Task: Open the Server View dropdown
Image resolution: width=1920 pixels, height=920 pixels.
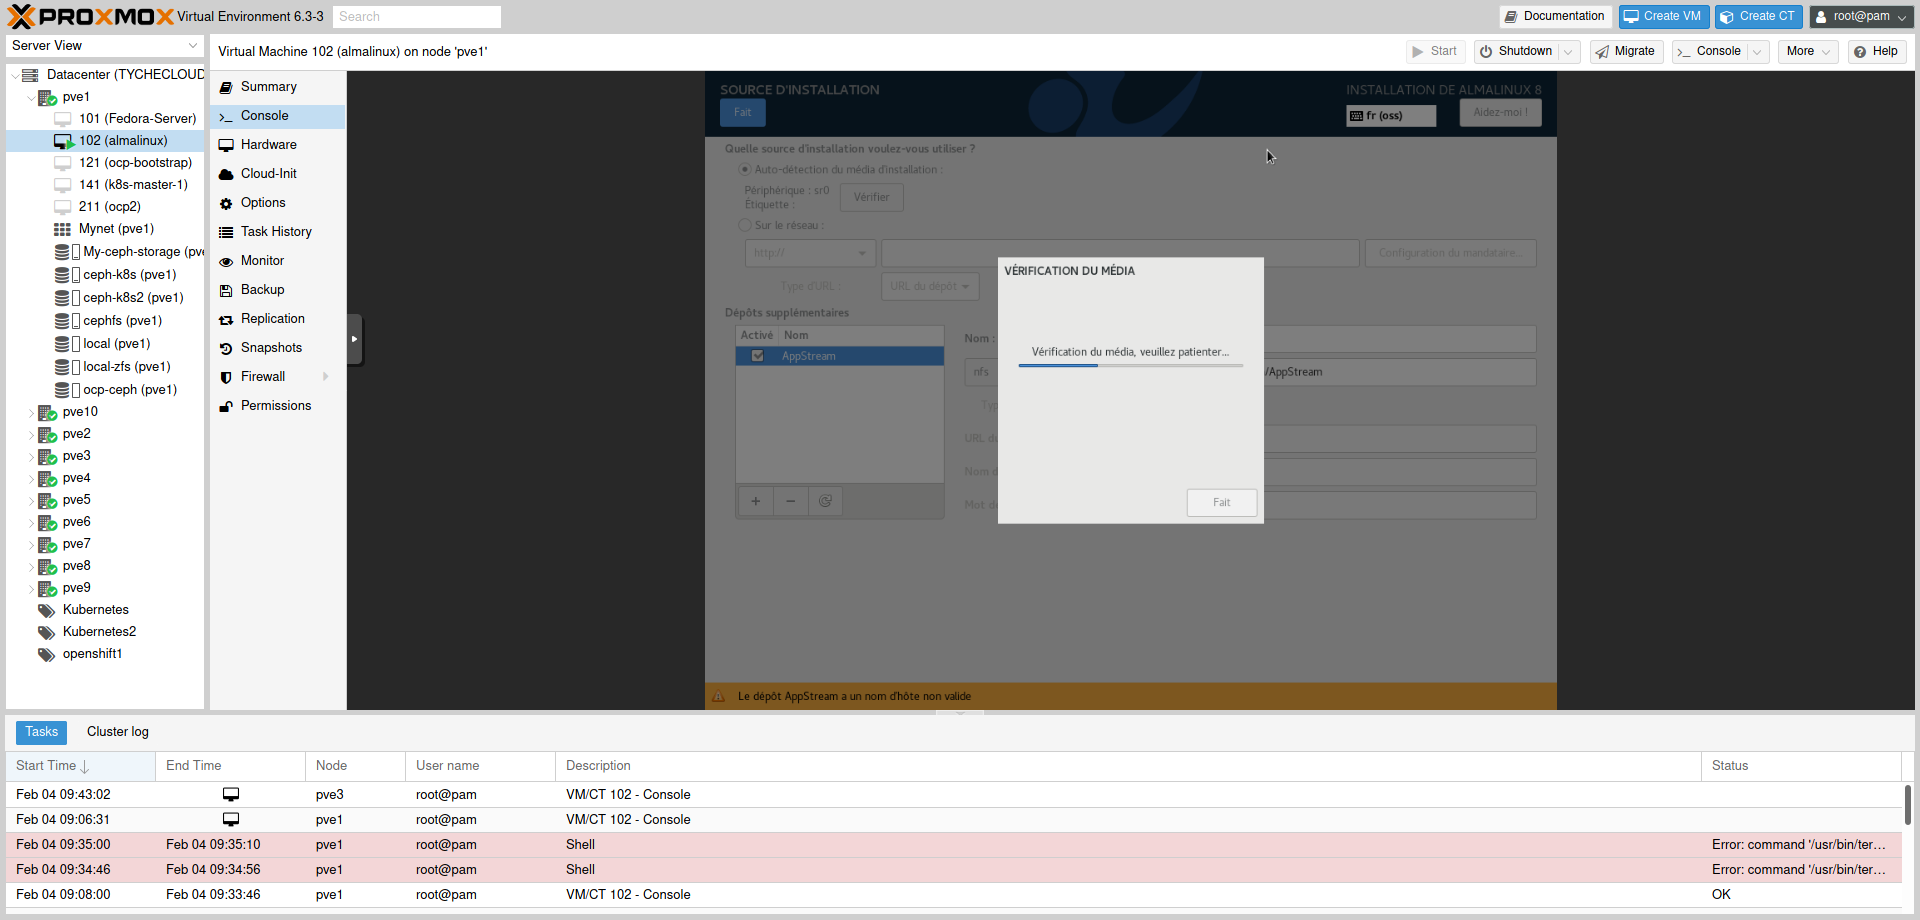Action: tap(193, 46)
